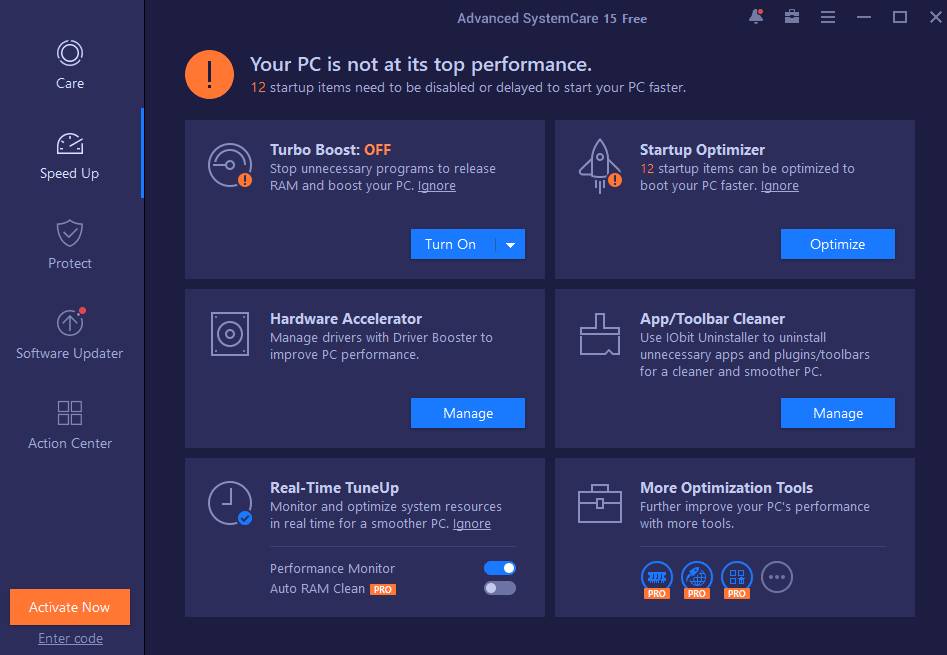Enable Auto RAM Clean

pos(499,588)
